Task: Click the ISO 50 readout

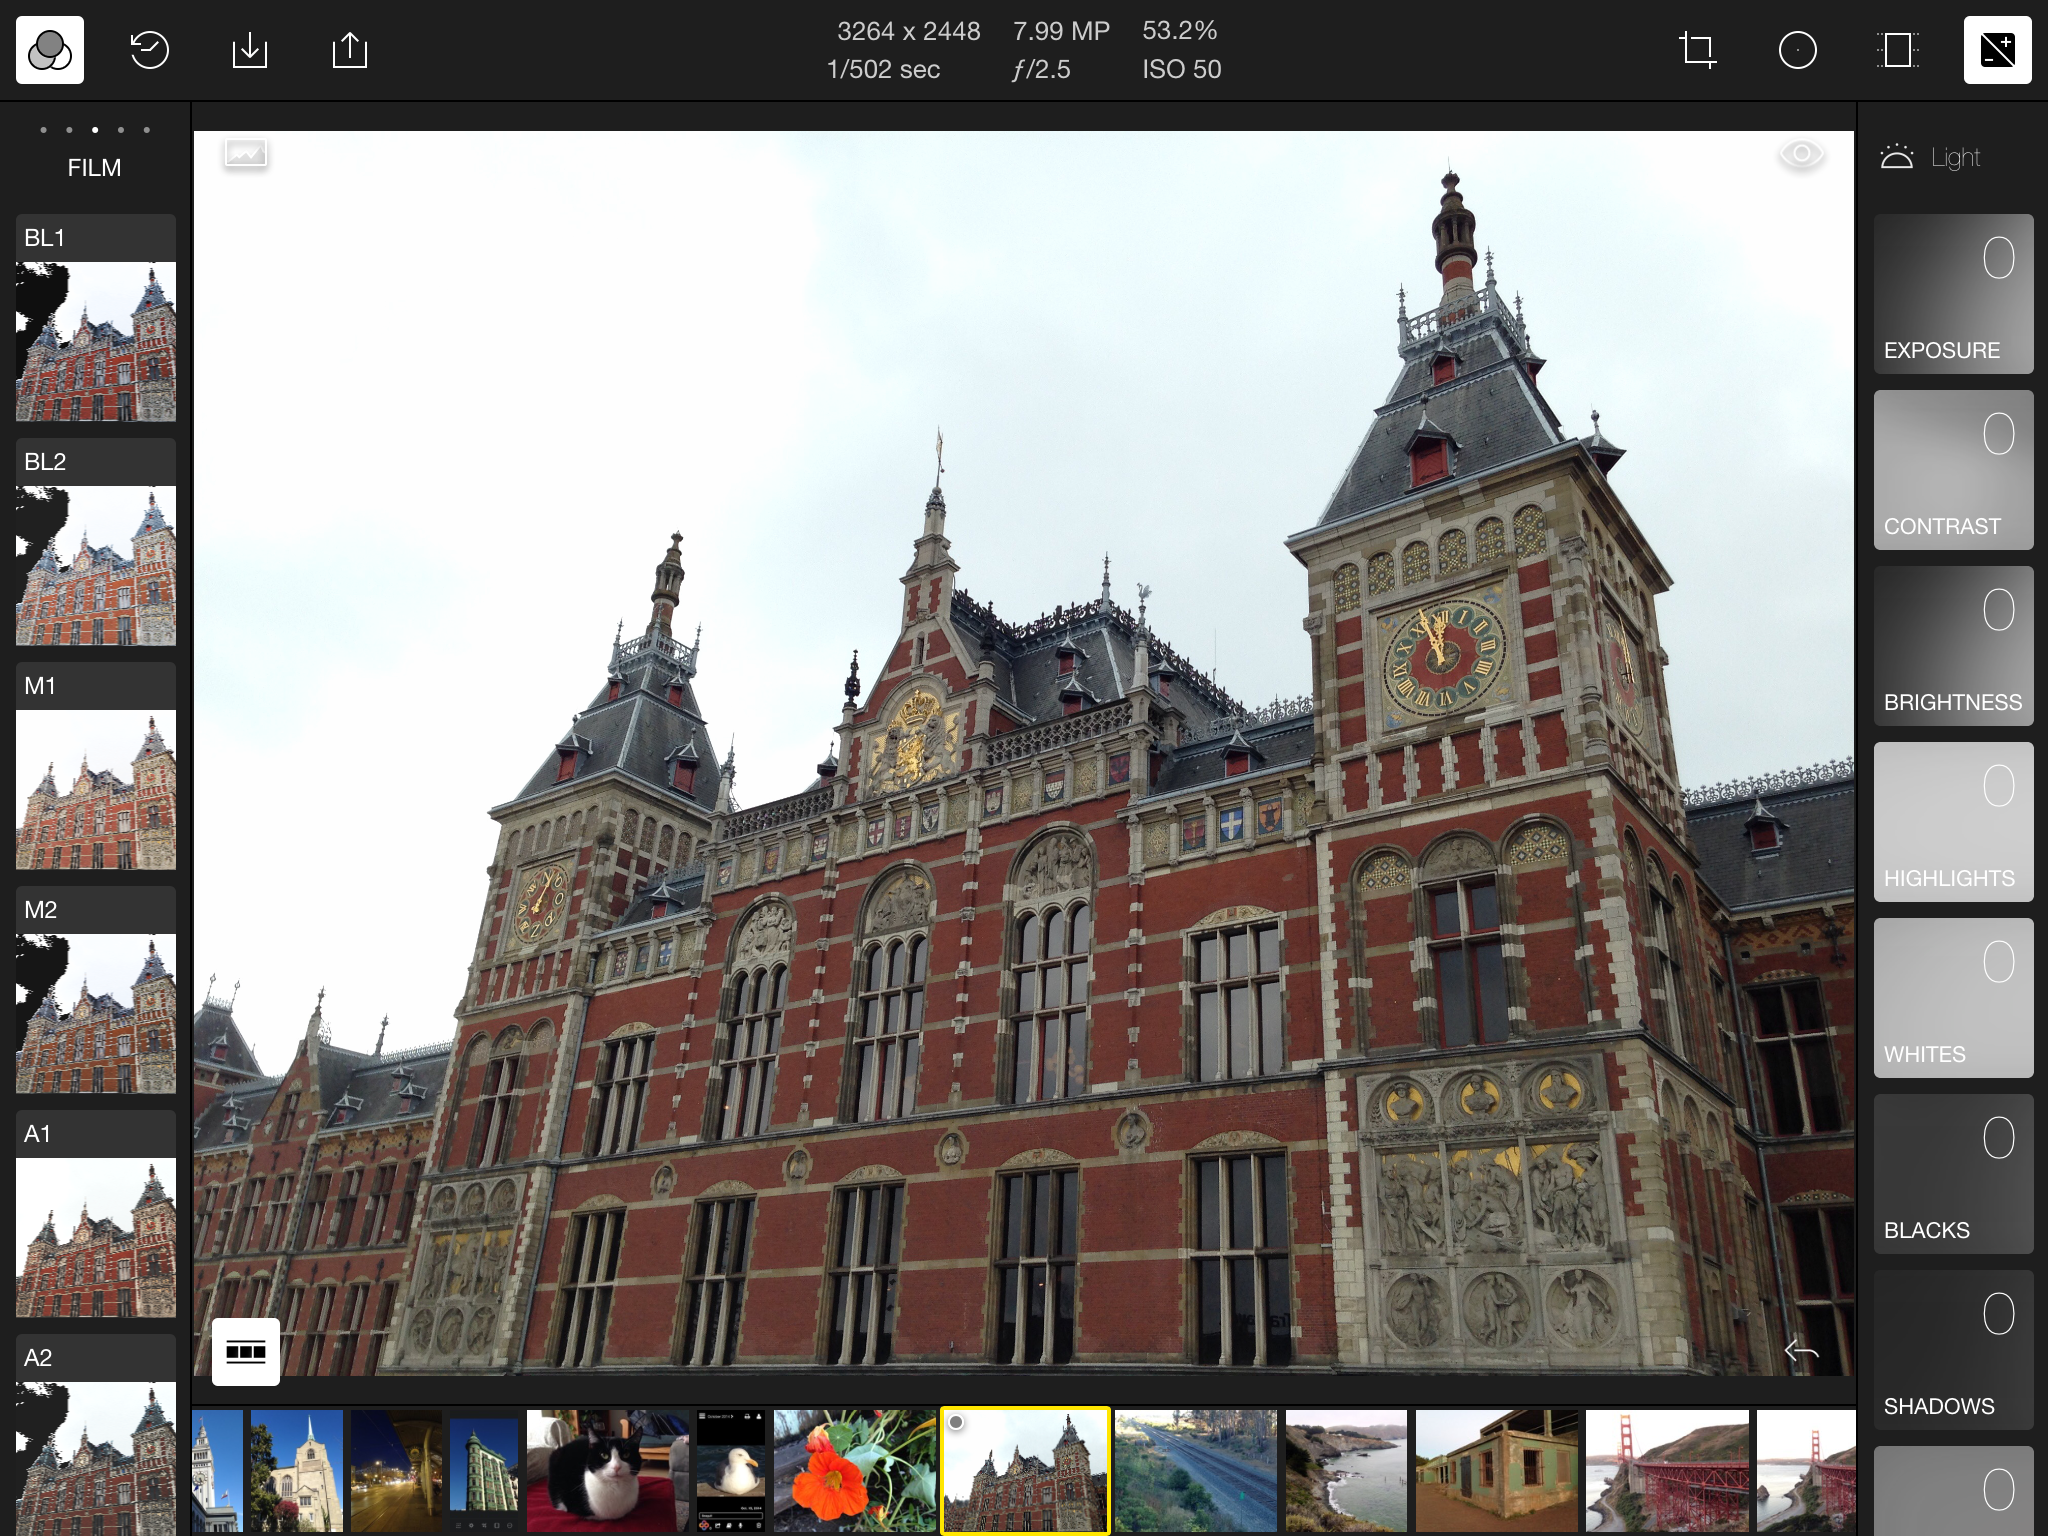Action: tap(1182, 69)
